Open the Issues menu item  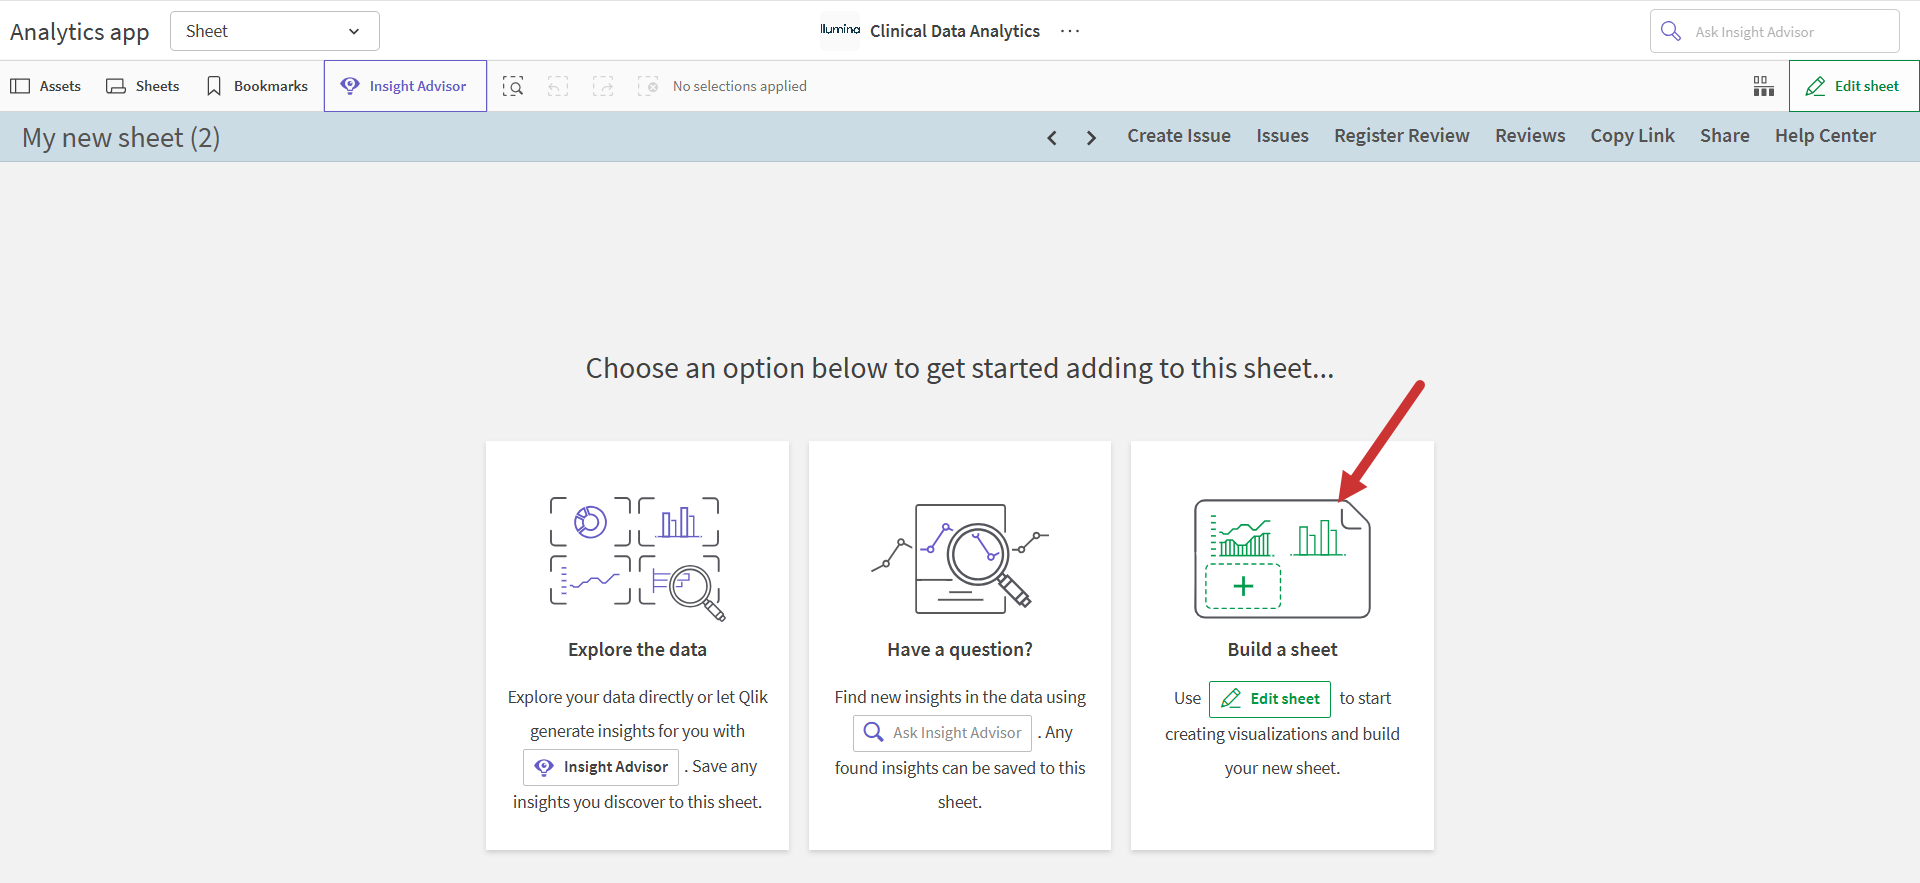[x=1282, y=136]
